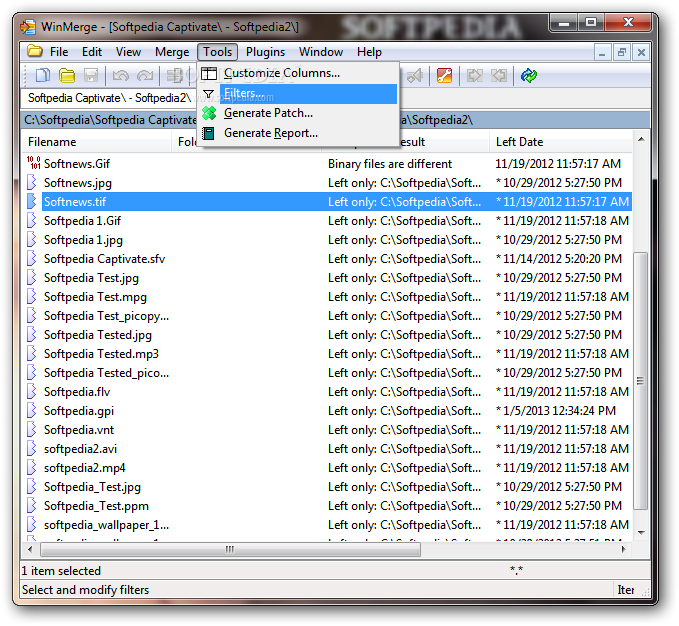Select the Softpedia_Test.ppm file
This screenshot has width=679, height=626.
coord(96,506)
